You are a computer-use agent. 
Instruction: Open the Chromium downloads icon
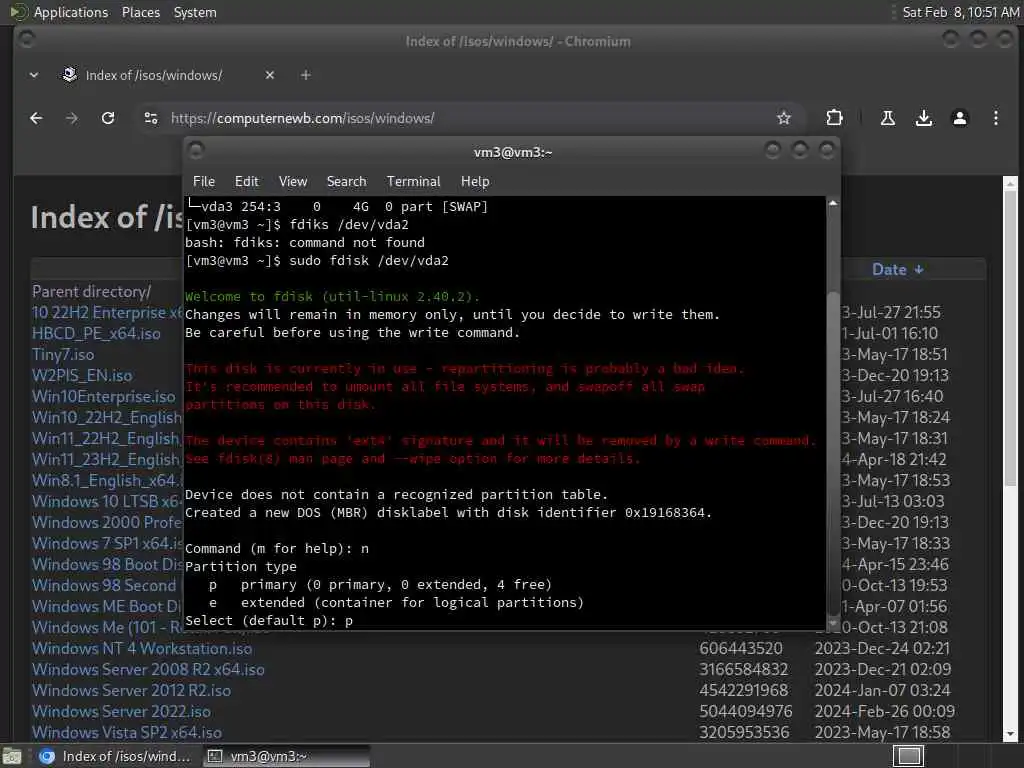(923, 118)
